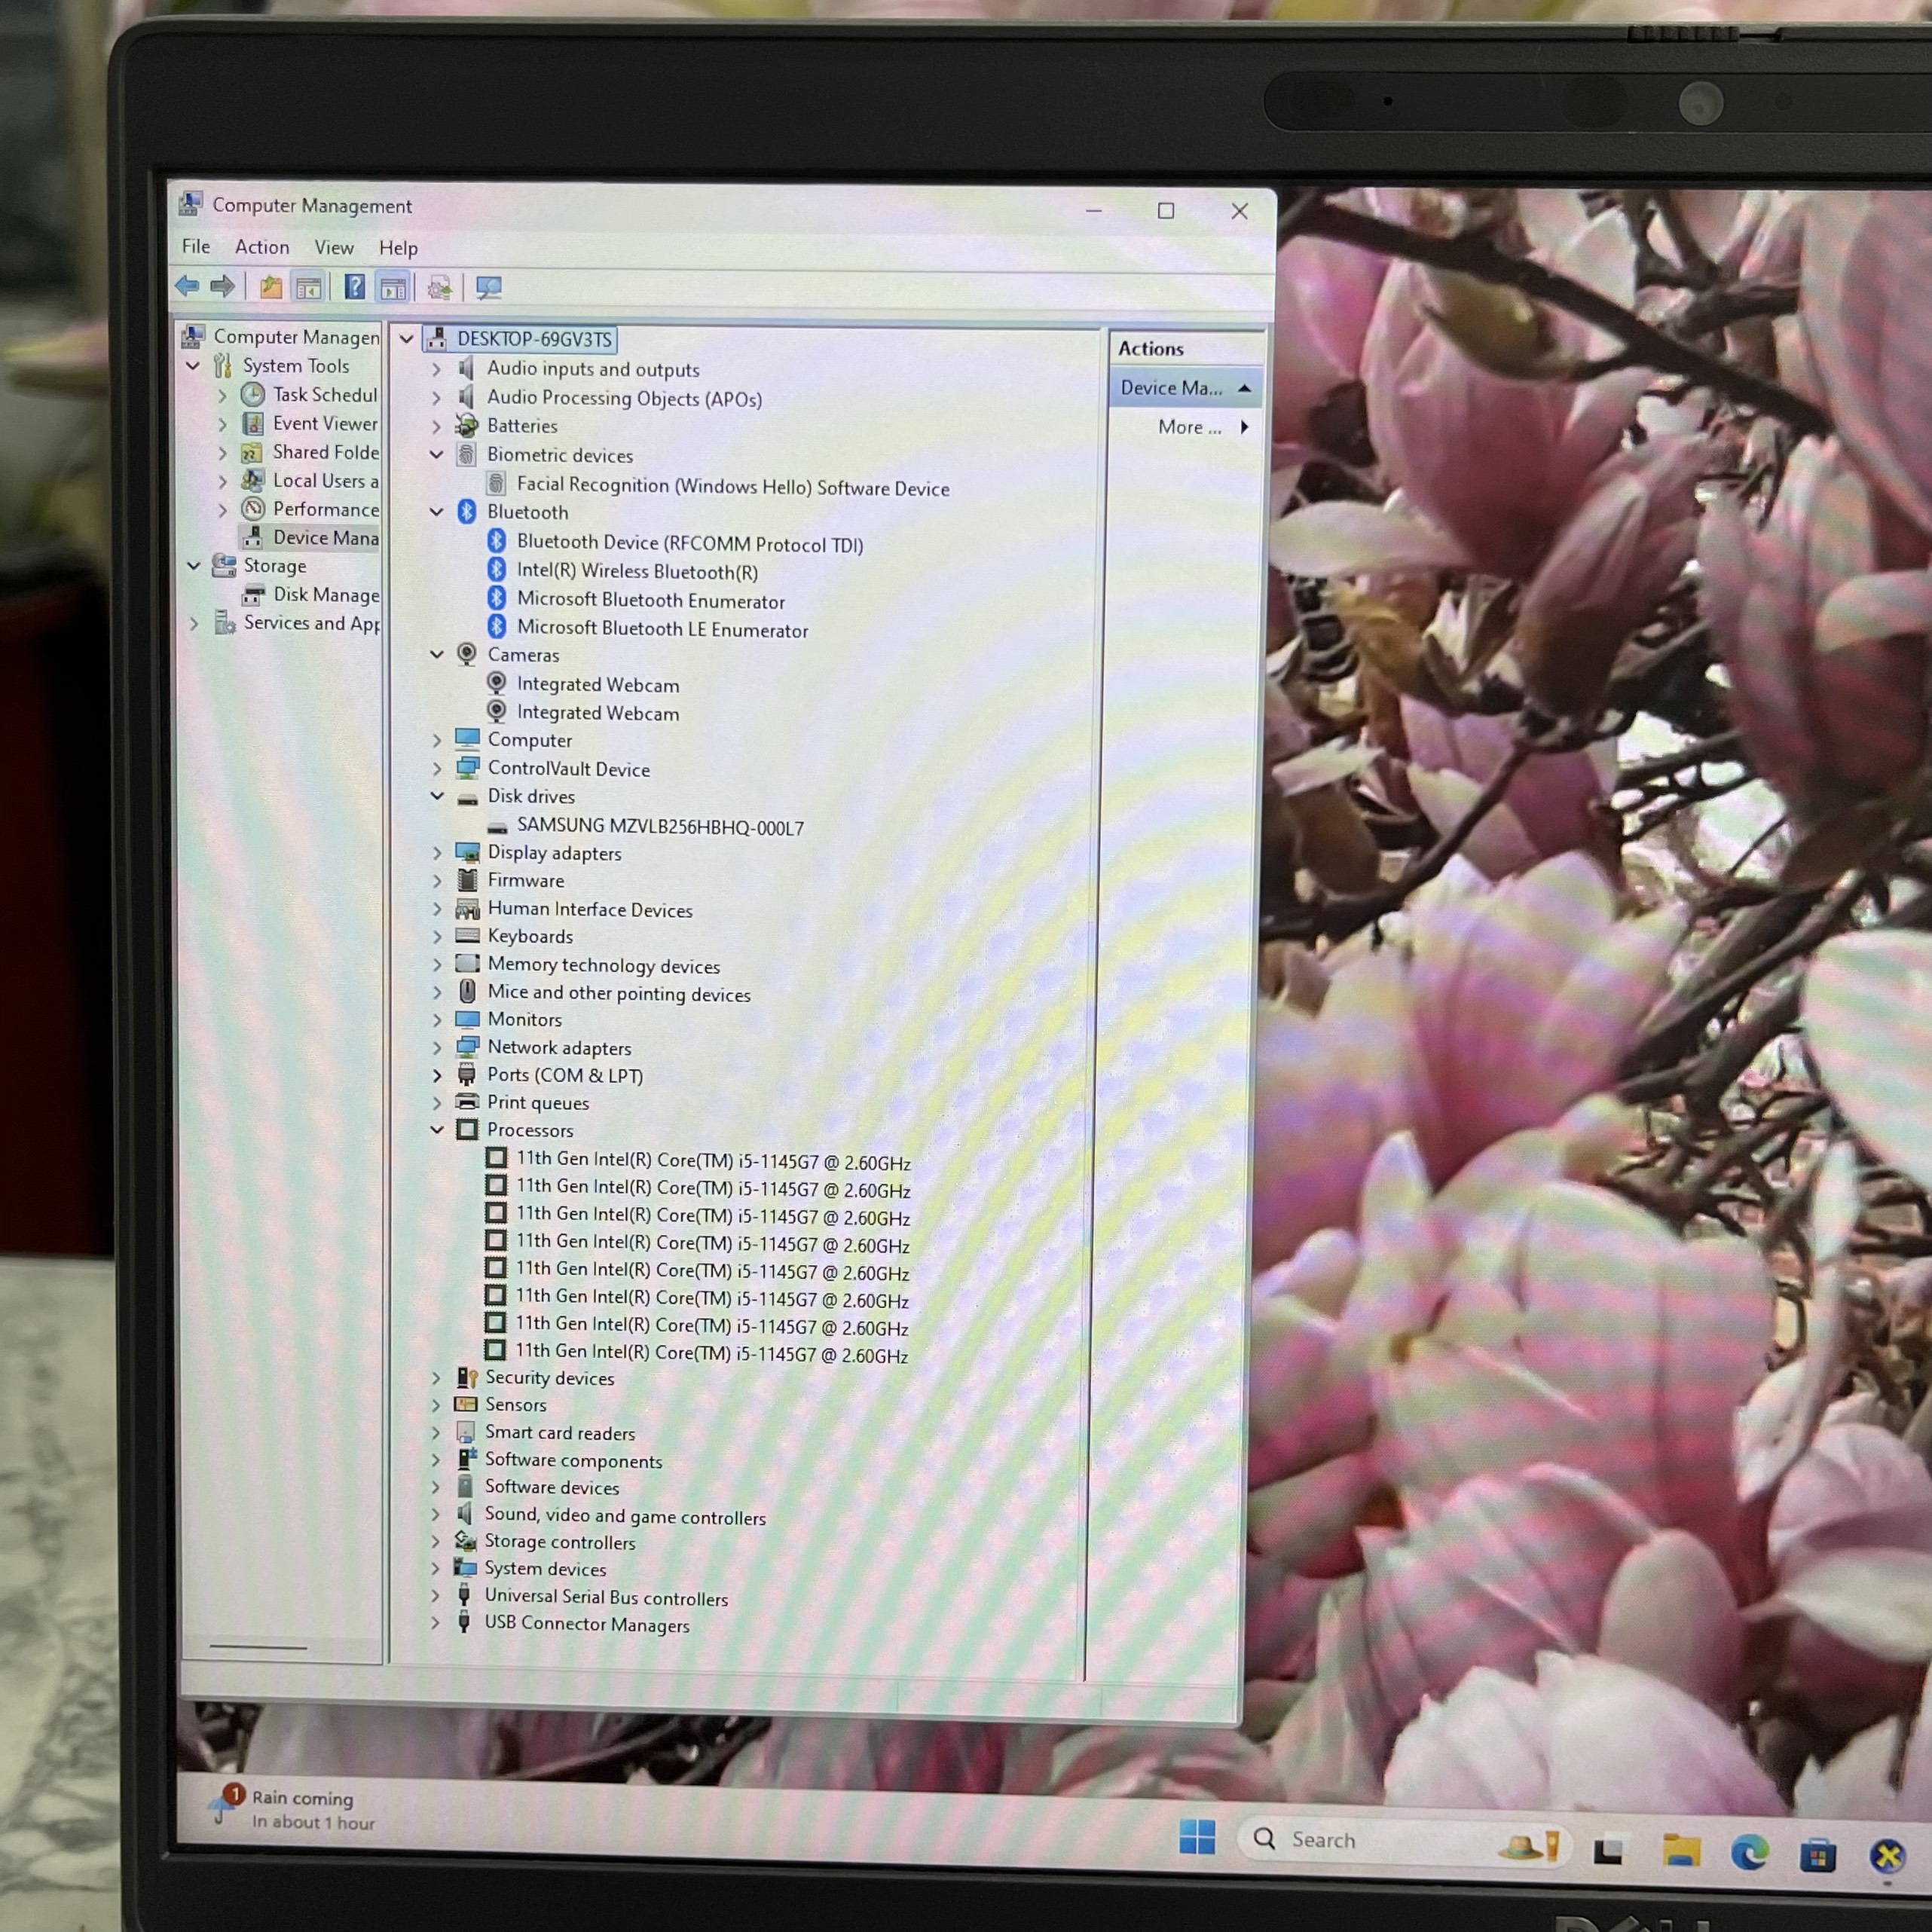Toggle Show/Hide Console Tree toolbar button

[x=309, y=288]
